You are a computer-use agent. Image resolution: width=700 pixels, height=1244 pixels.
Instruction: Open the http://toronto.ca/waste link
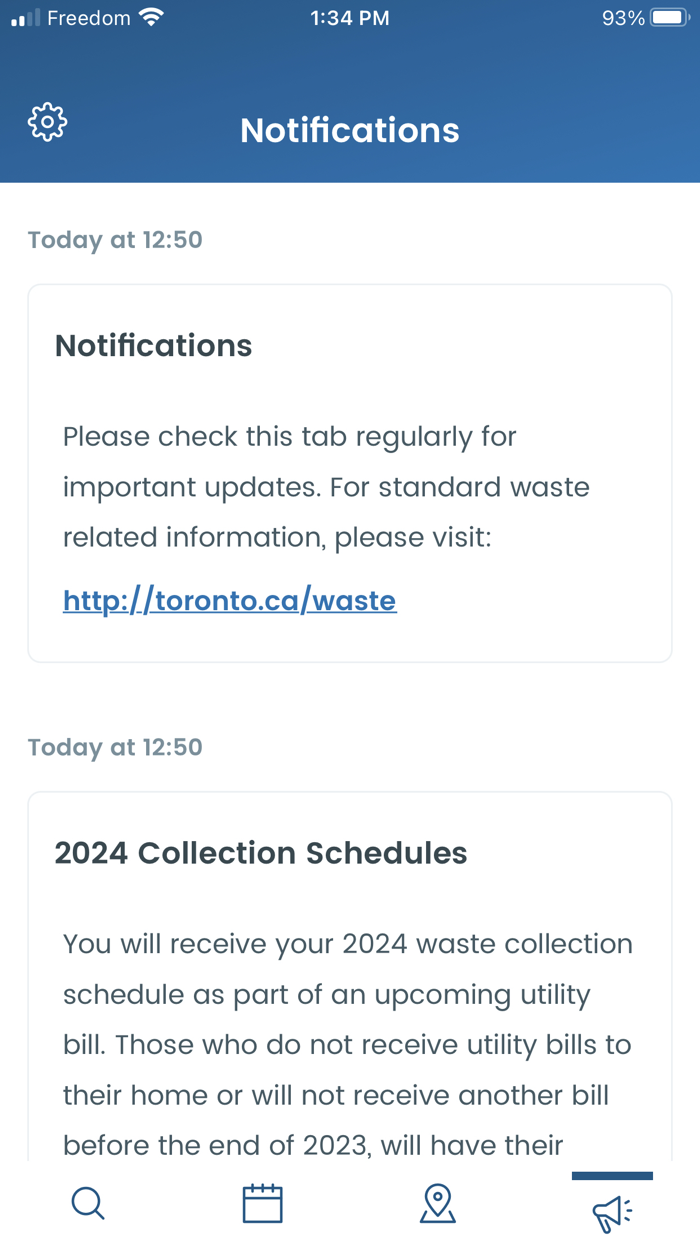[x=229, y=600]
